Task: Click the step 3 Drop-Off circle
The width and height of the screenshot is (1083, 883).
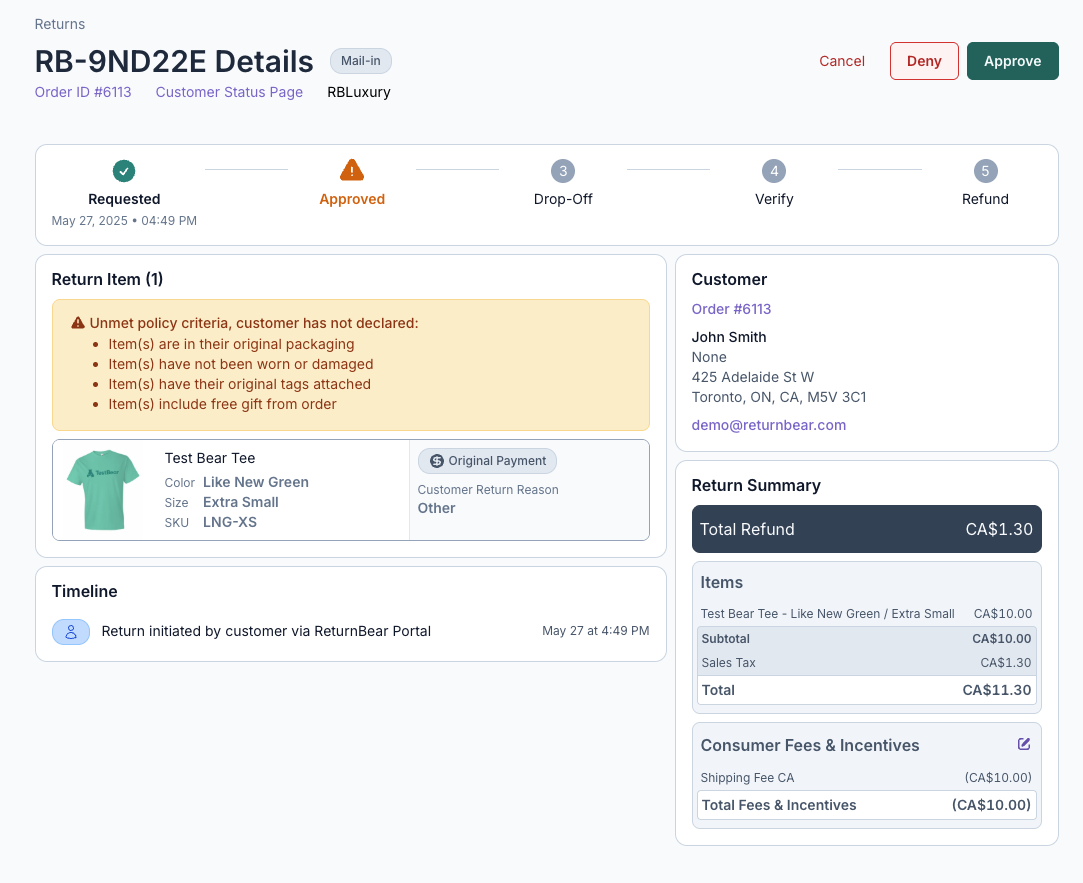Action: point(563,171)
